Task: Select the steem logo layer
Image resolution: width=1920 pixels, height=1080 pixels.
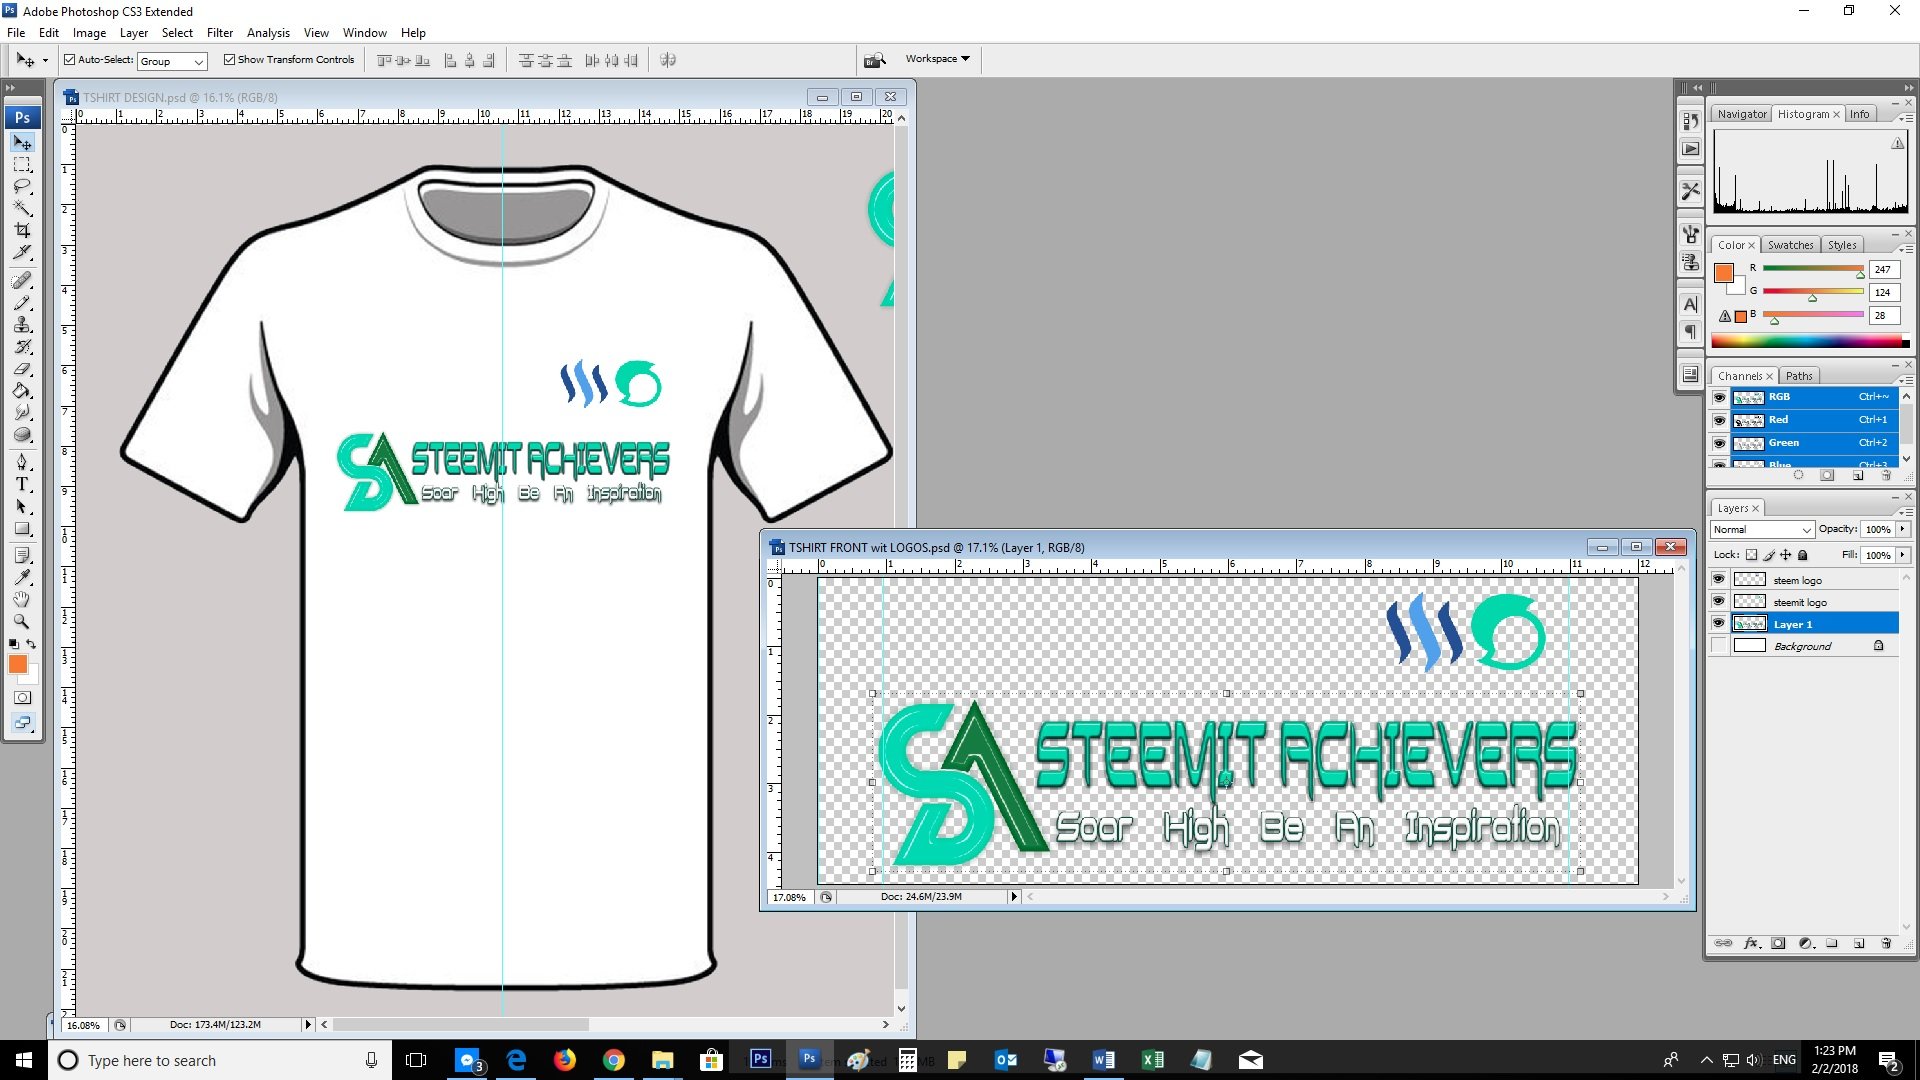Action: click(1813, 580)
